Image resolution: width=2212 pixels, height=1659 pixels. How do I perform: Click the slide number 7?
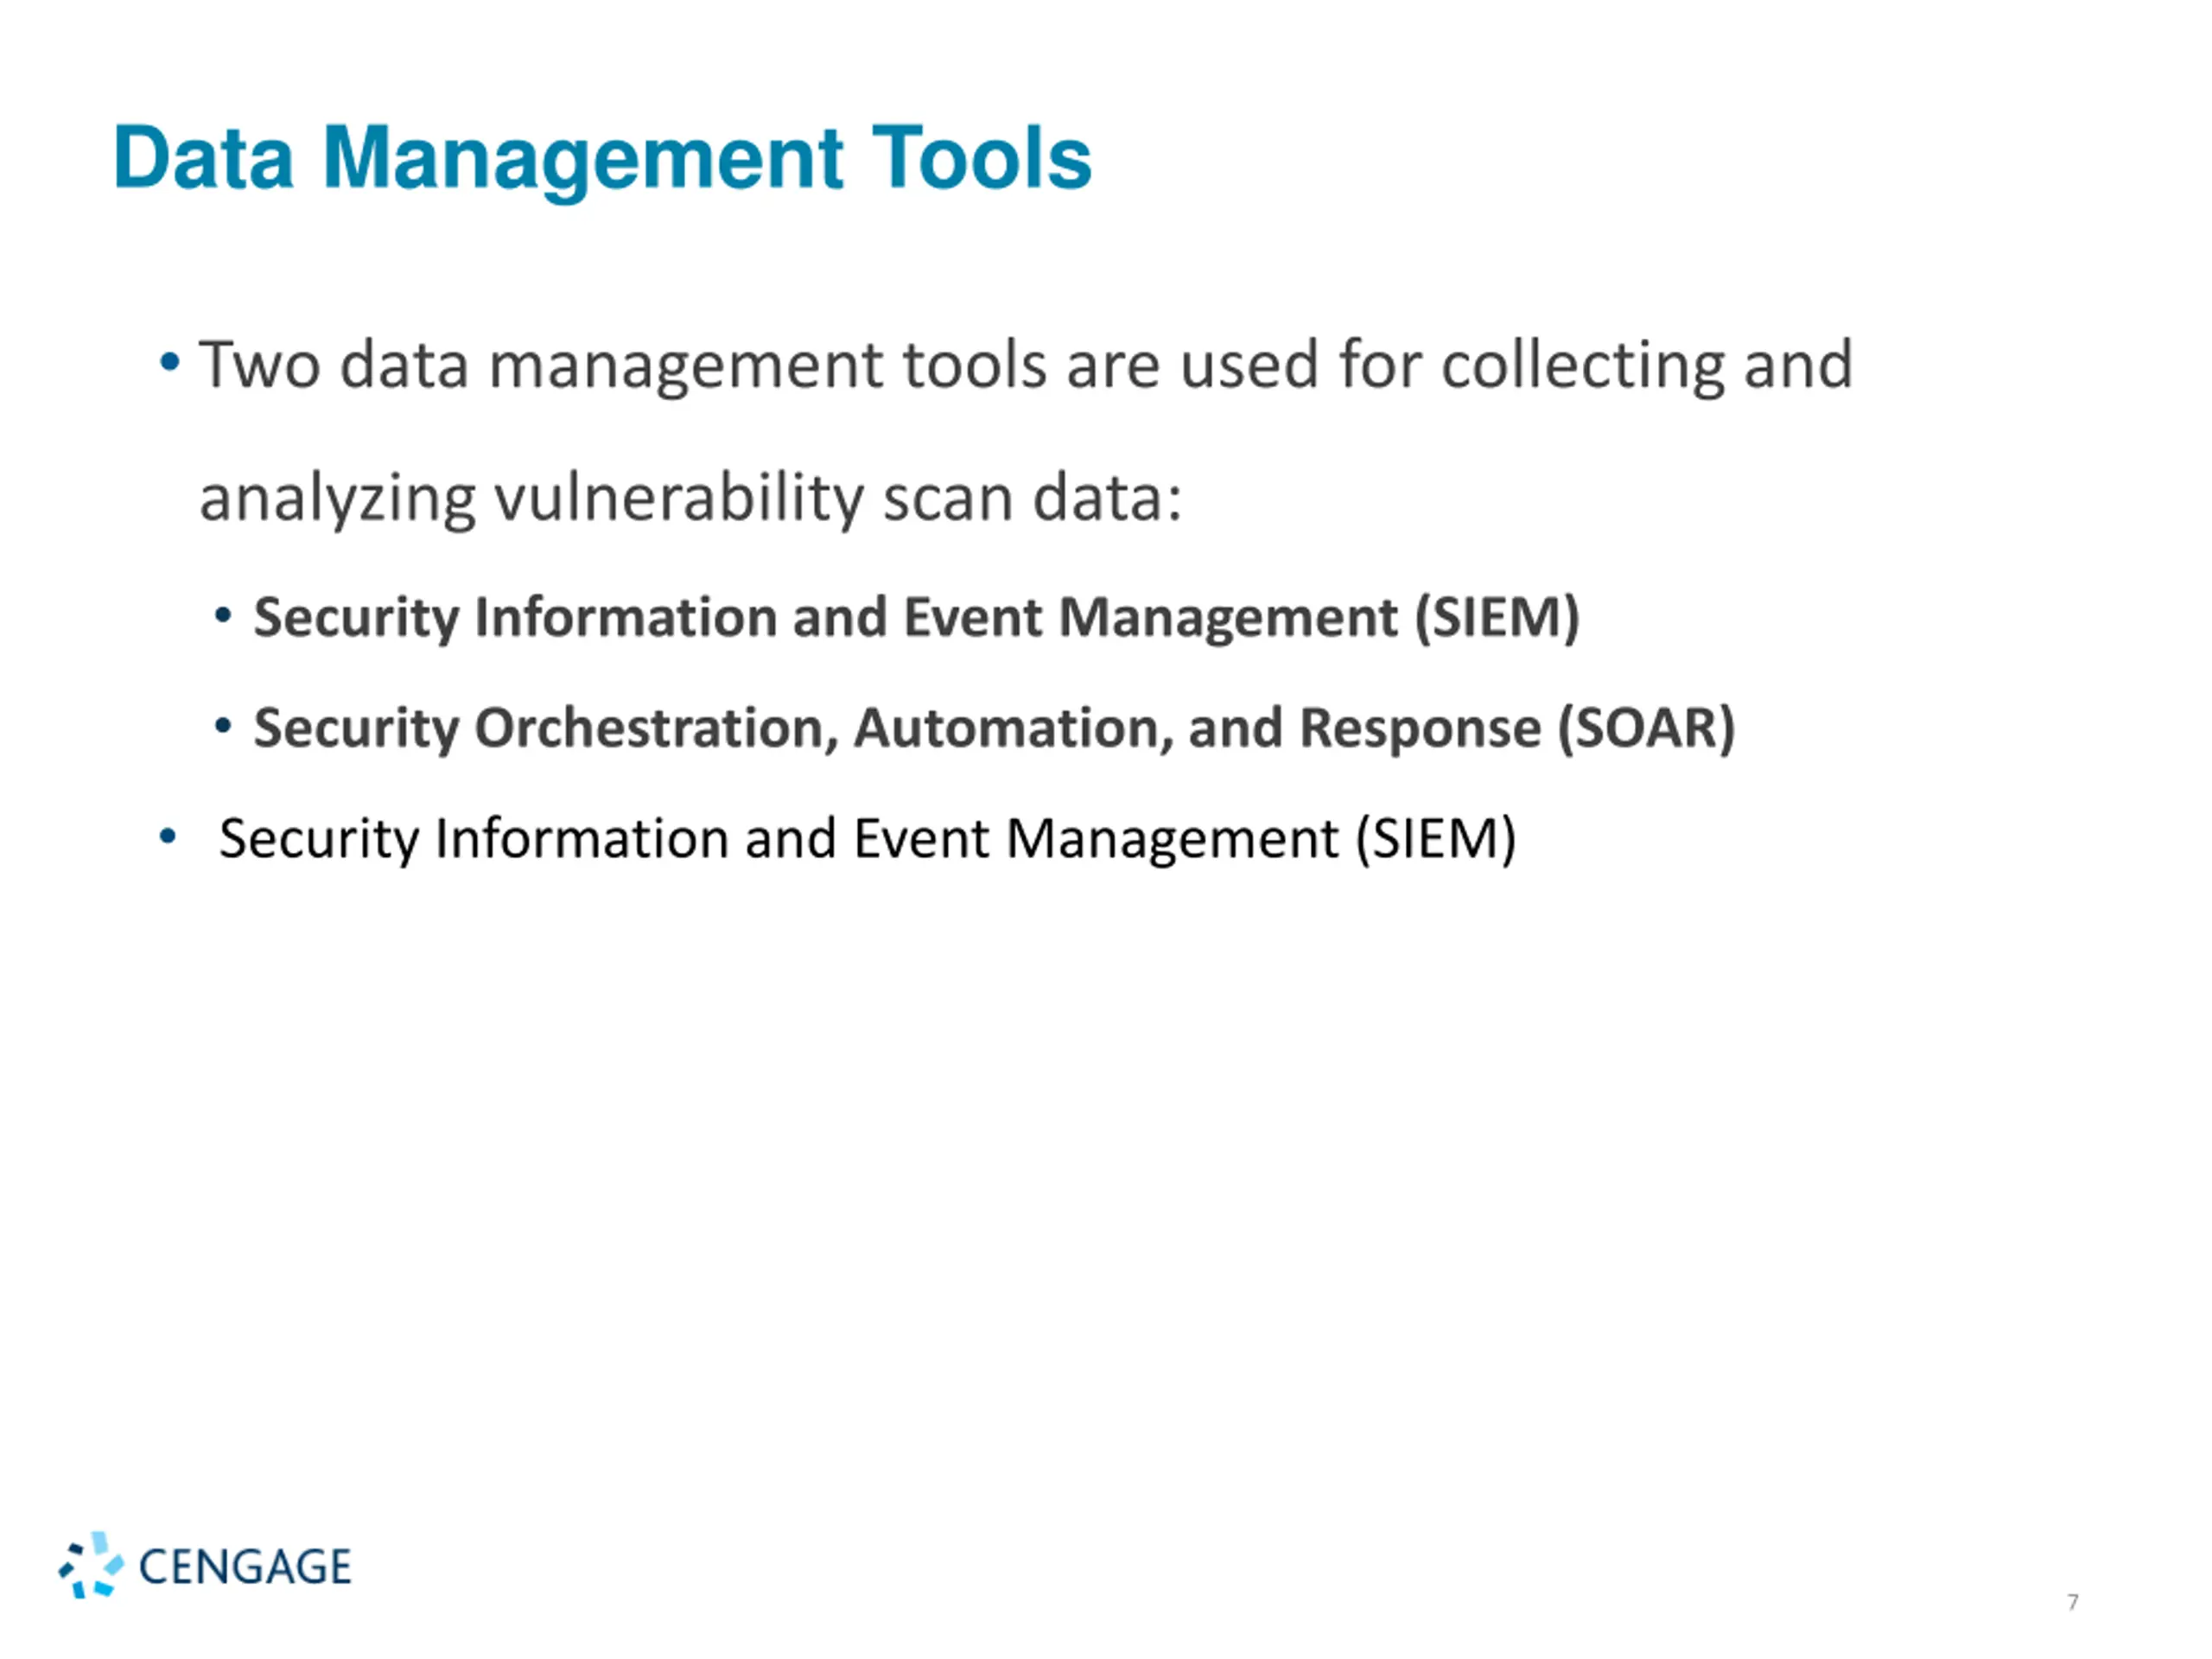point(2073,1602)
